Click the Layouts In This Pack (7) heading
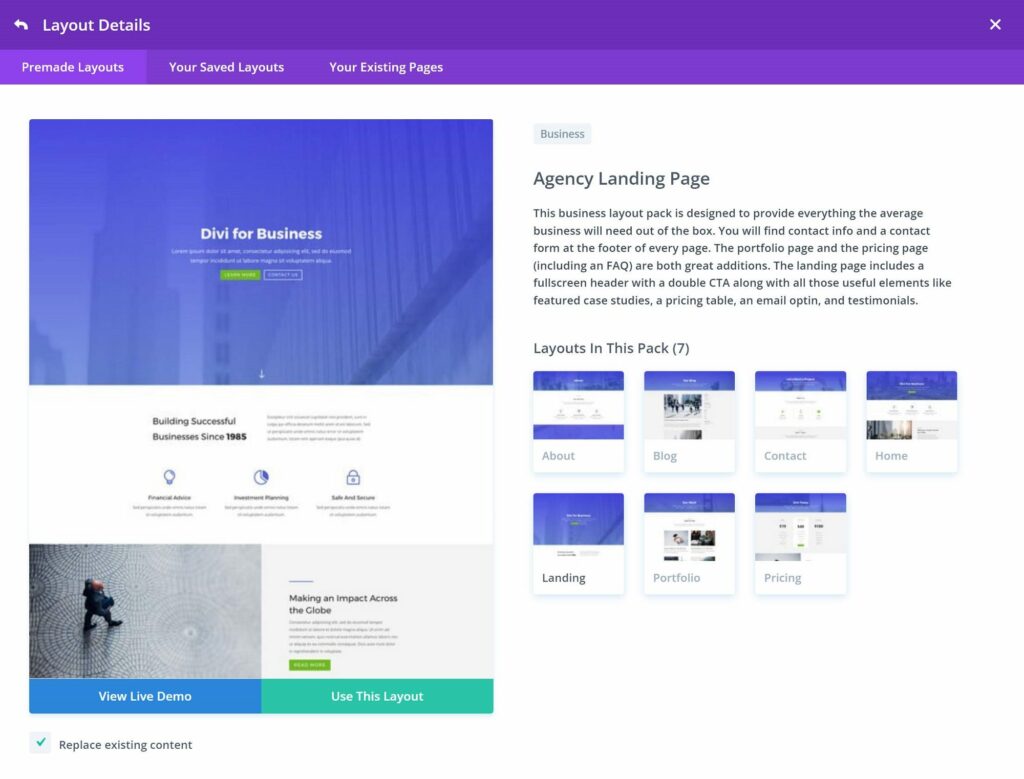This screenshot has width=1024, height=779. pyautogui.click(x=611, y=348)
